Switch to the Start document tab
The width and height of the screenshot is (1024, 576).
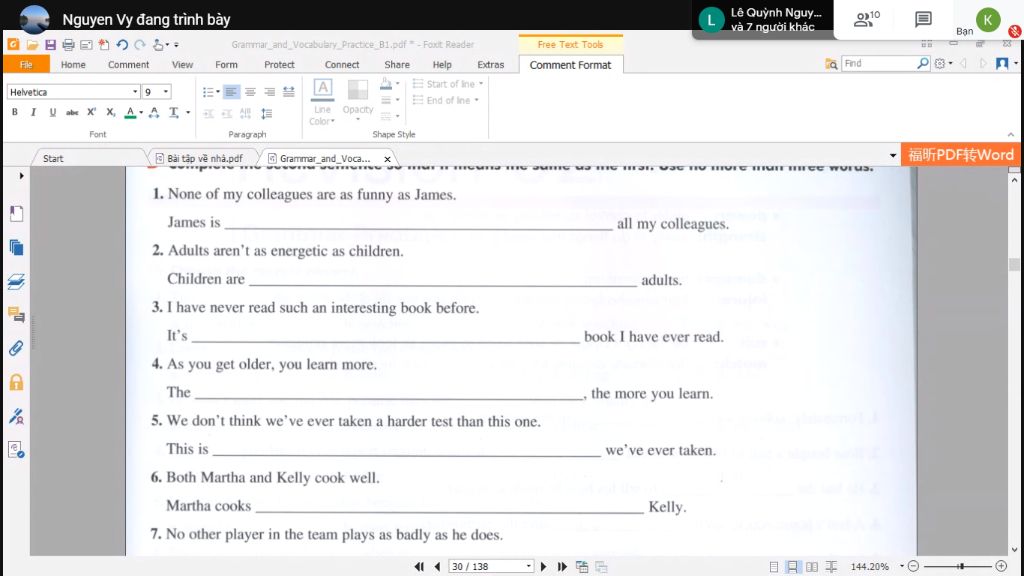click(x=54, y=158)
